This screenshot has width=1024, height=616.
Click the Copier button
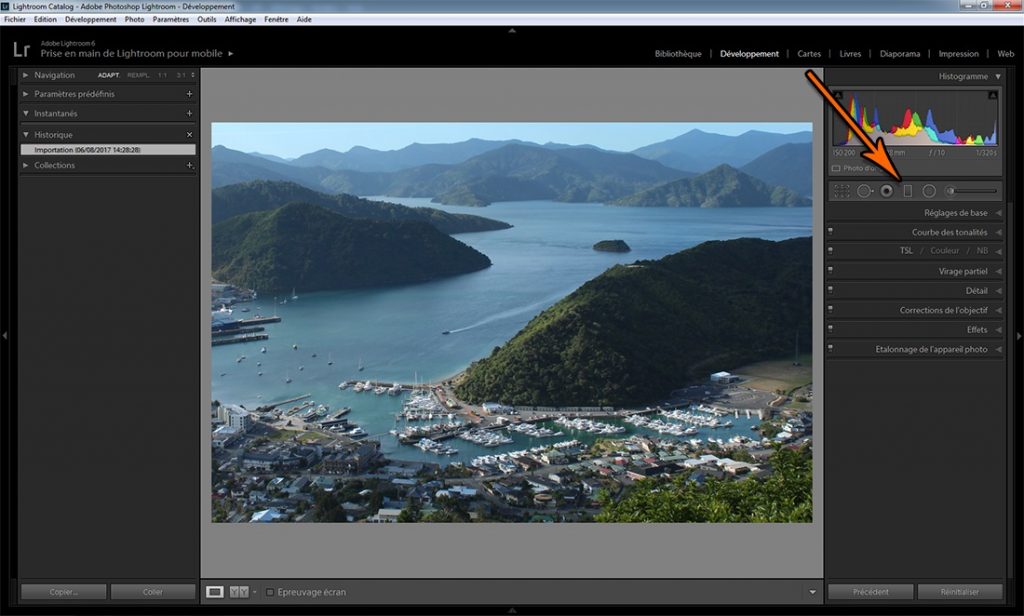click(63, 592)
